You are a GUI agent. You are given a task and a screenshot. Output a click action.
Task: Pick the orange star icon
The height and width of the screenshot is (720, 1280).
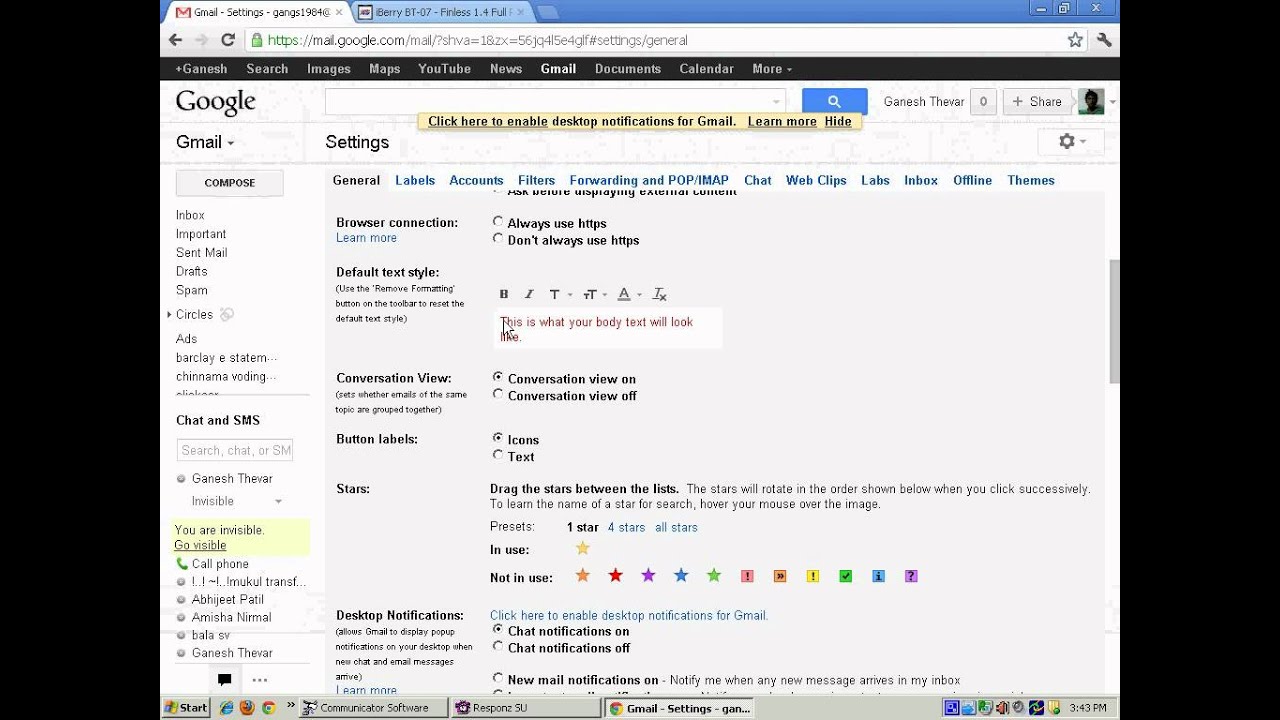(x=583, y=575)
